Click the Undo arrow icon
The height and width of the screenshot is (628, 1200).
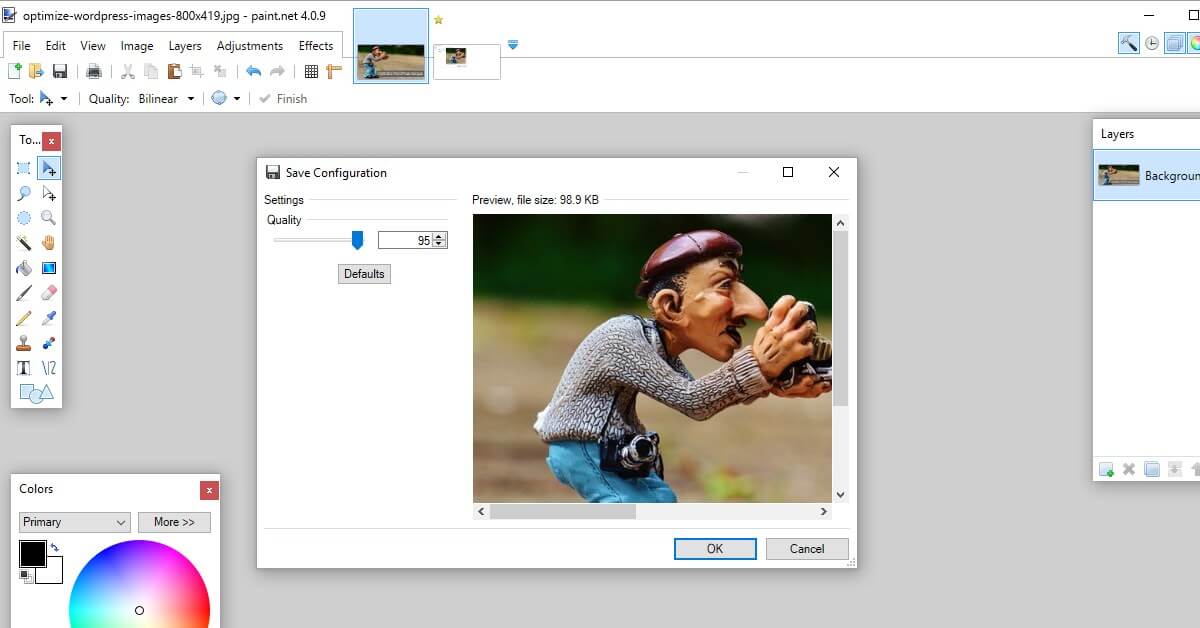253,71
